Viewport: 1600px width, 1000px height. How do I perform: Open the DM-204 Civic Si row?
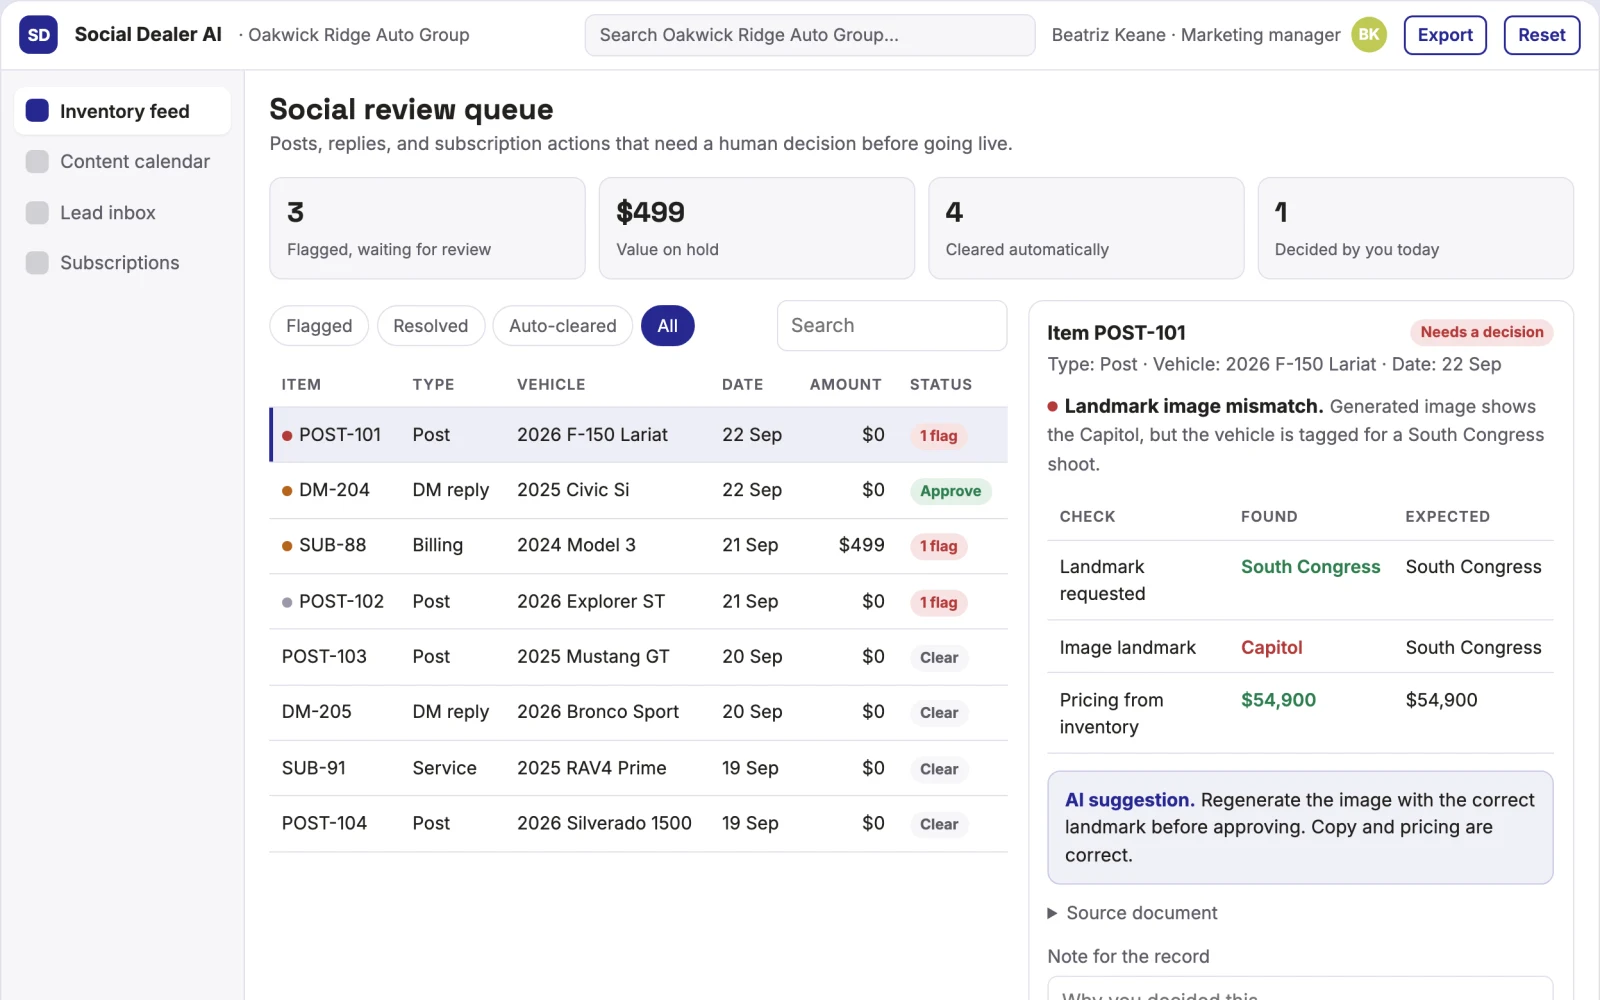click(638, 490)
